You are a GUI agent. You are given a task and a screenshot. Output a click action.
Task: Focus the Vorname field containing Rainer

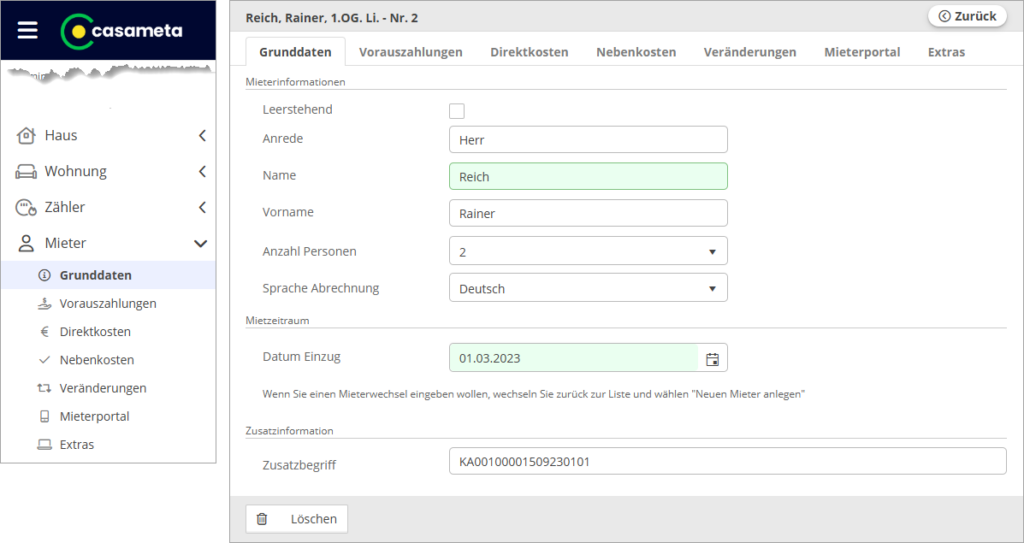(x=588, y=213)
